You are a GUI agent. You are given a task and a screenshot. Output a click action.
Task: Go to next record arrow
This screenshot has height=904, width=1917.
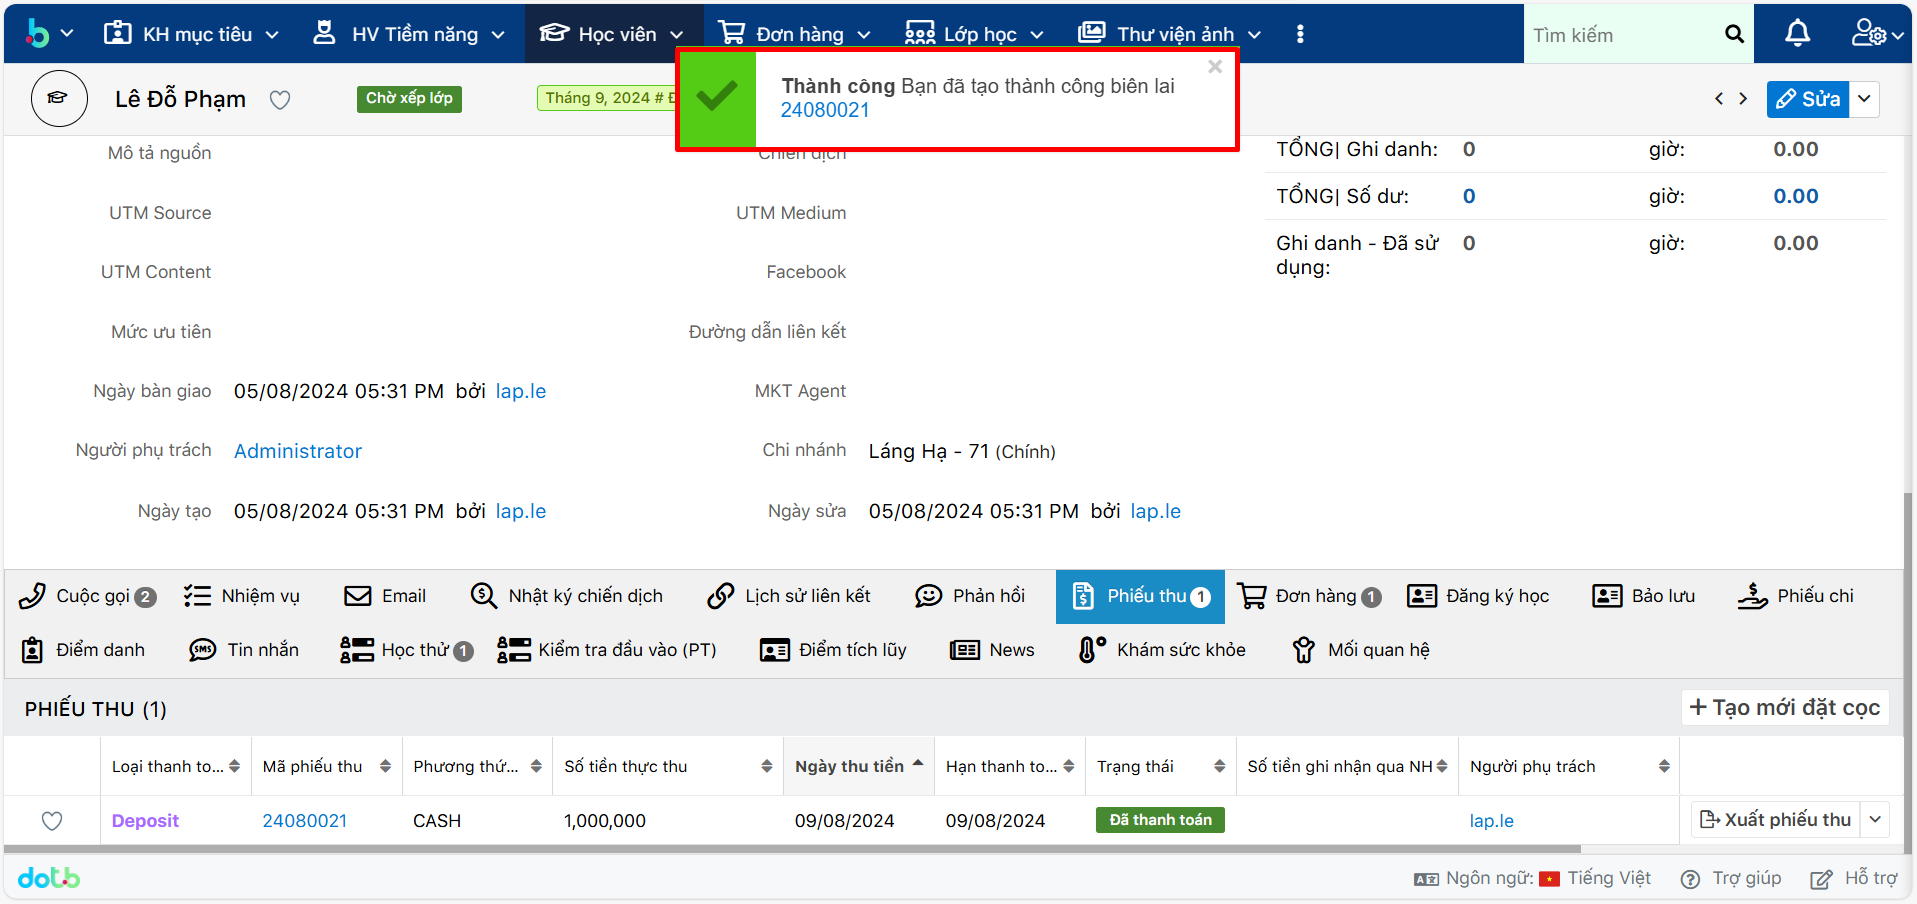tap(1743, 99)
